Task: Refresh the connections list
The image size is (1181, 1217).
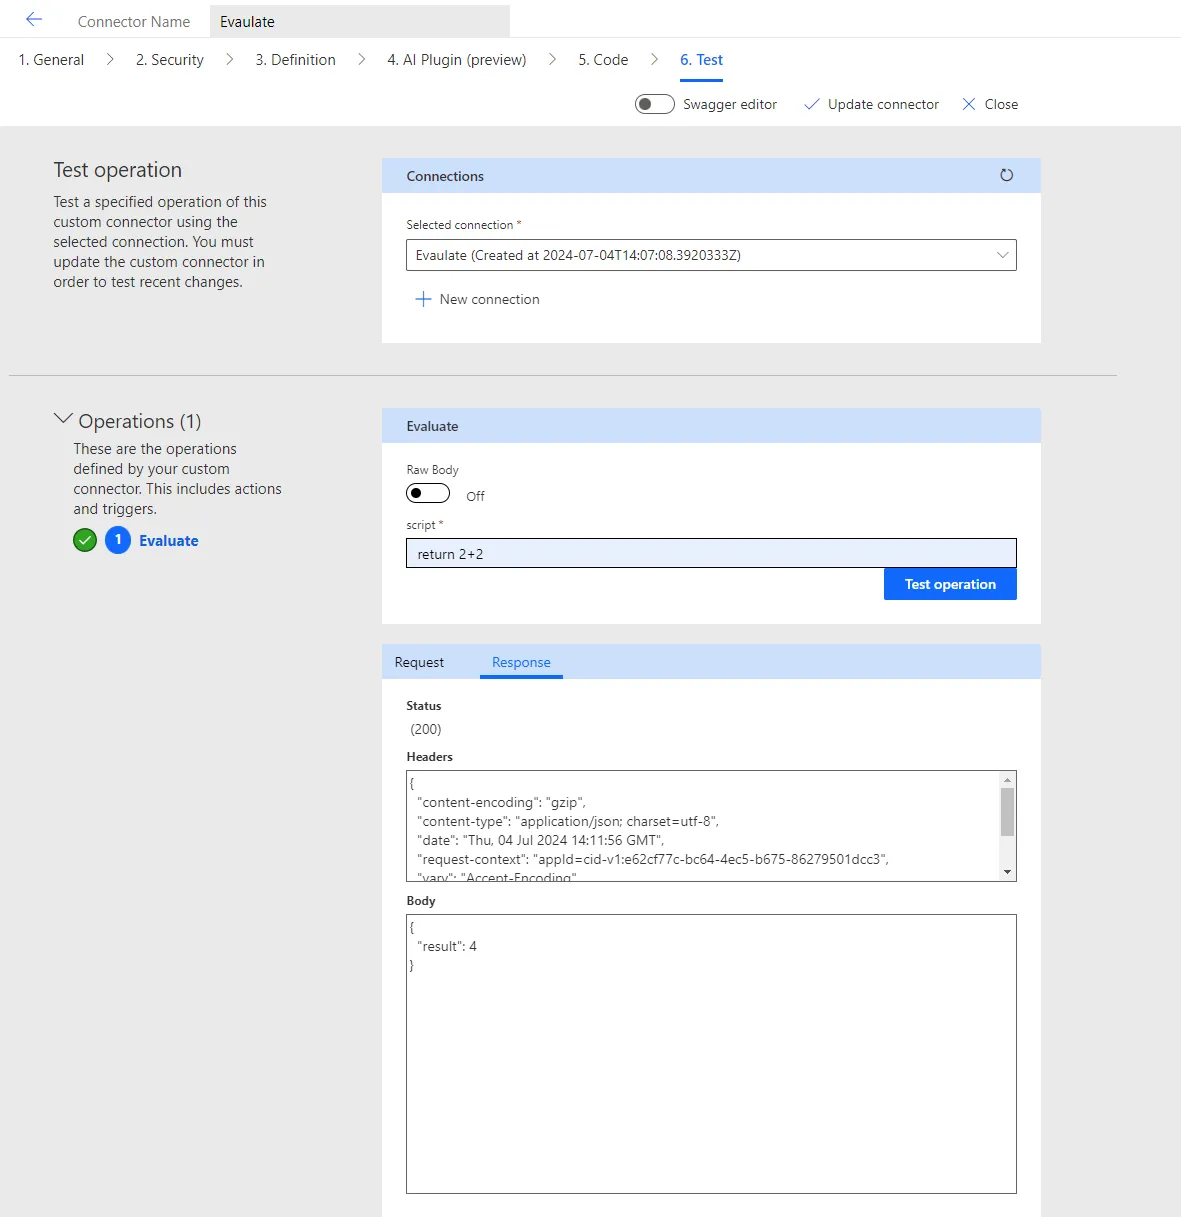Action: [x=1006, y=175]
